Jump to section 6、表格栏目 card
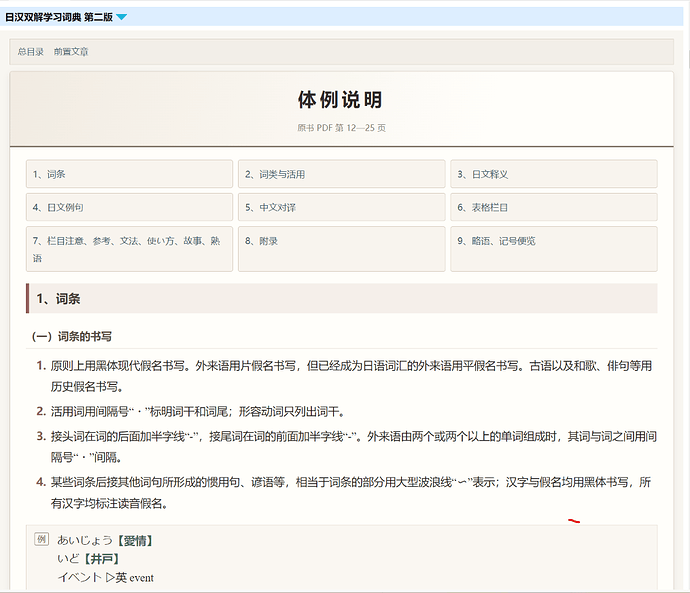Viewport: 690px width, 593px height. (554, 207)
